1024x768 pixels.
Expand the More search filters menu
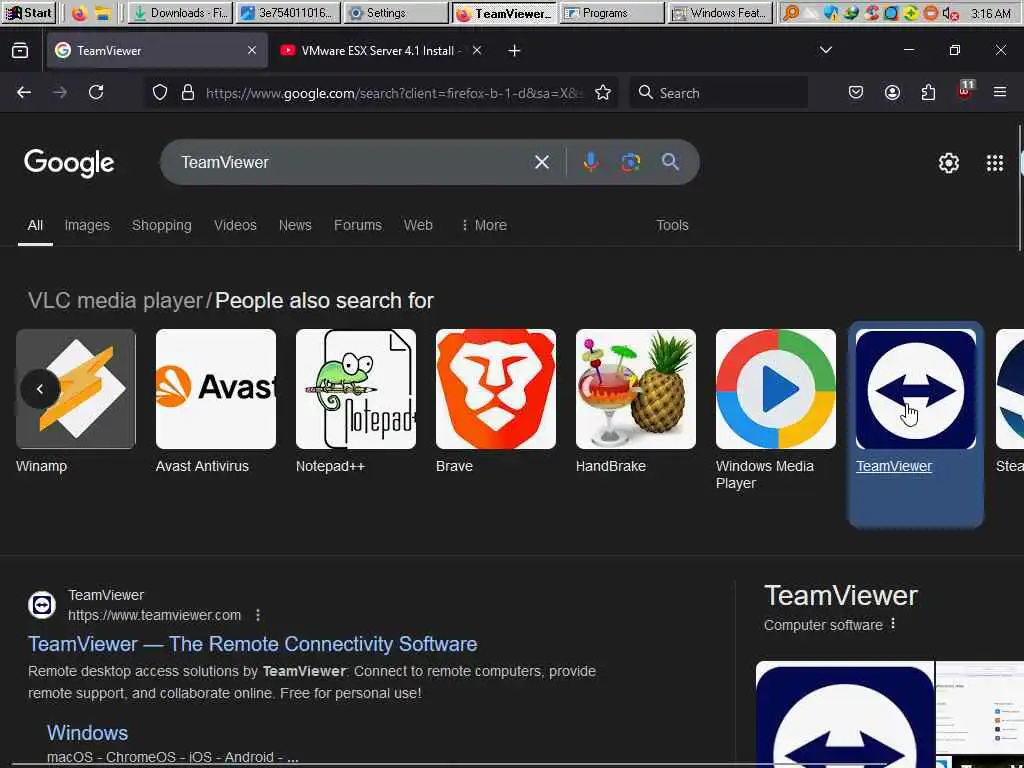(x=484, y=225)
